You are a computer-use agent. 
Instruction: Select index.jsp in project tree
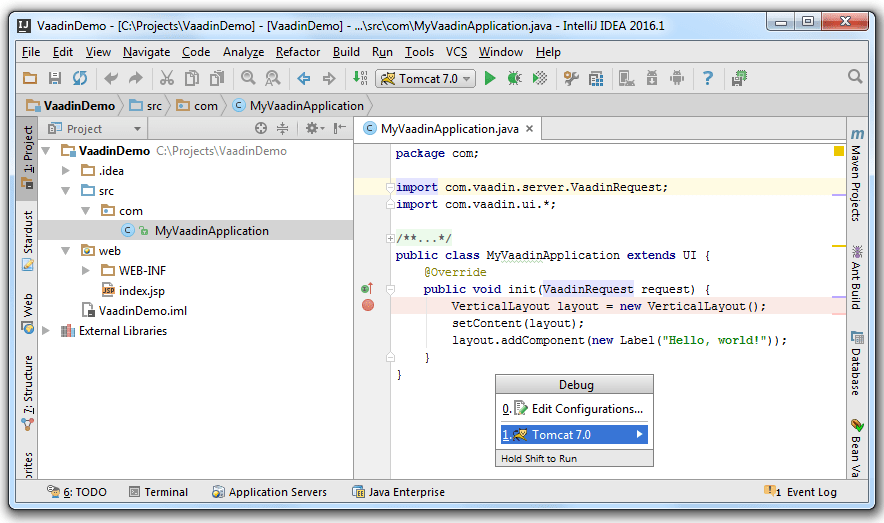[141, 291]
